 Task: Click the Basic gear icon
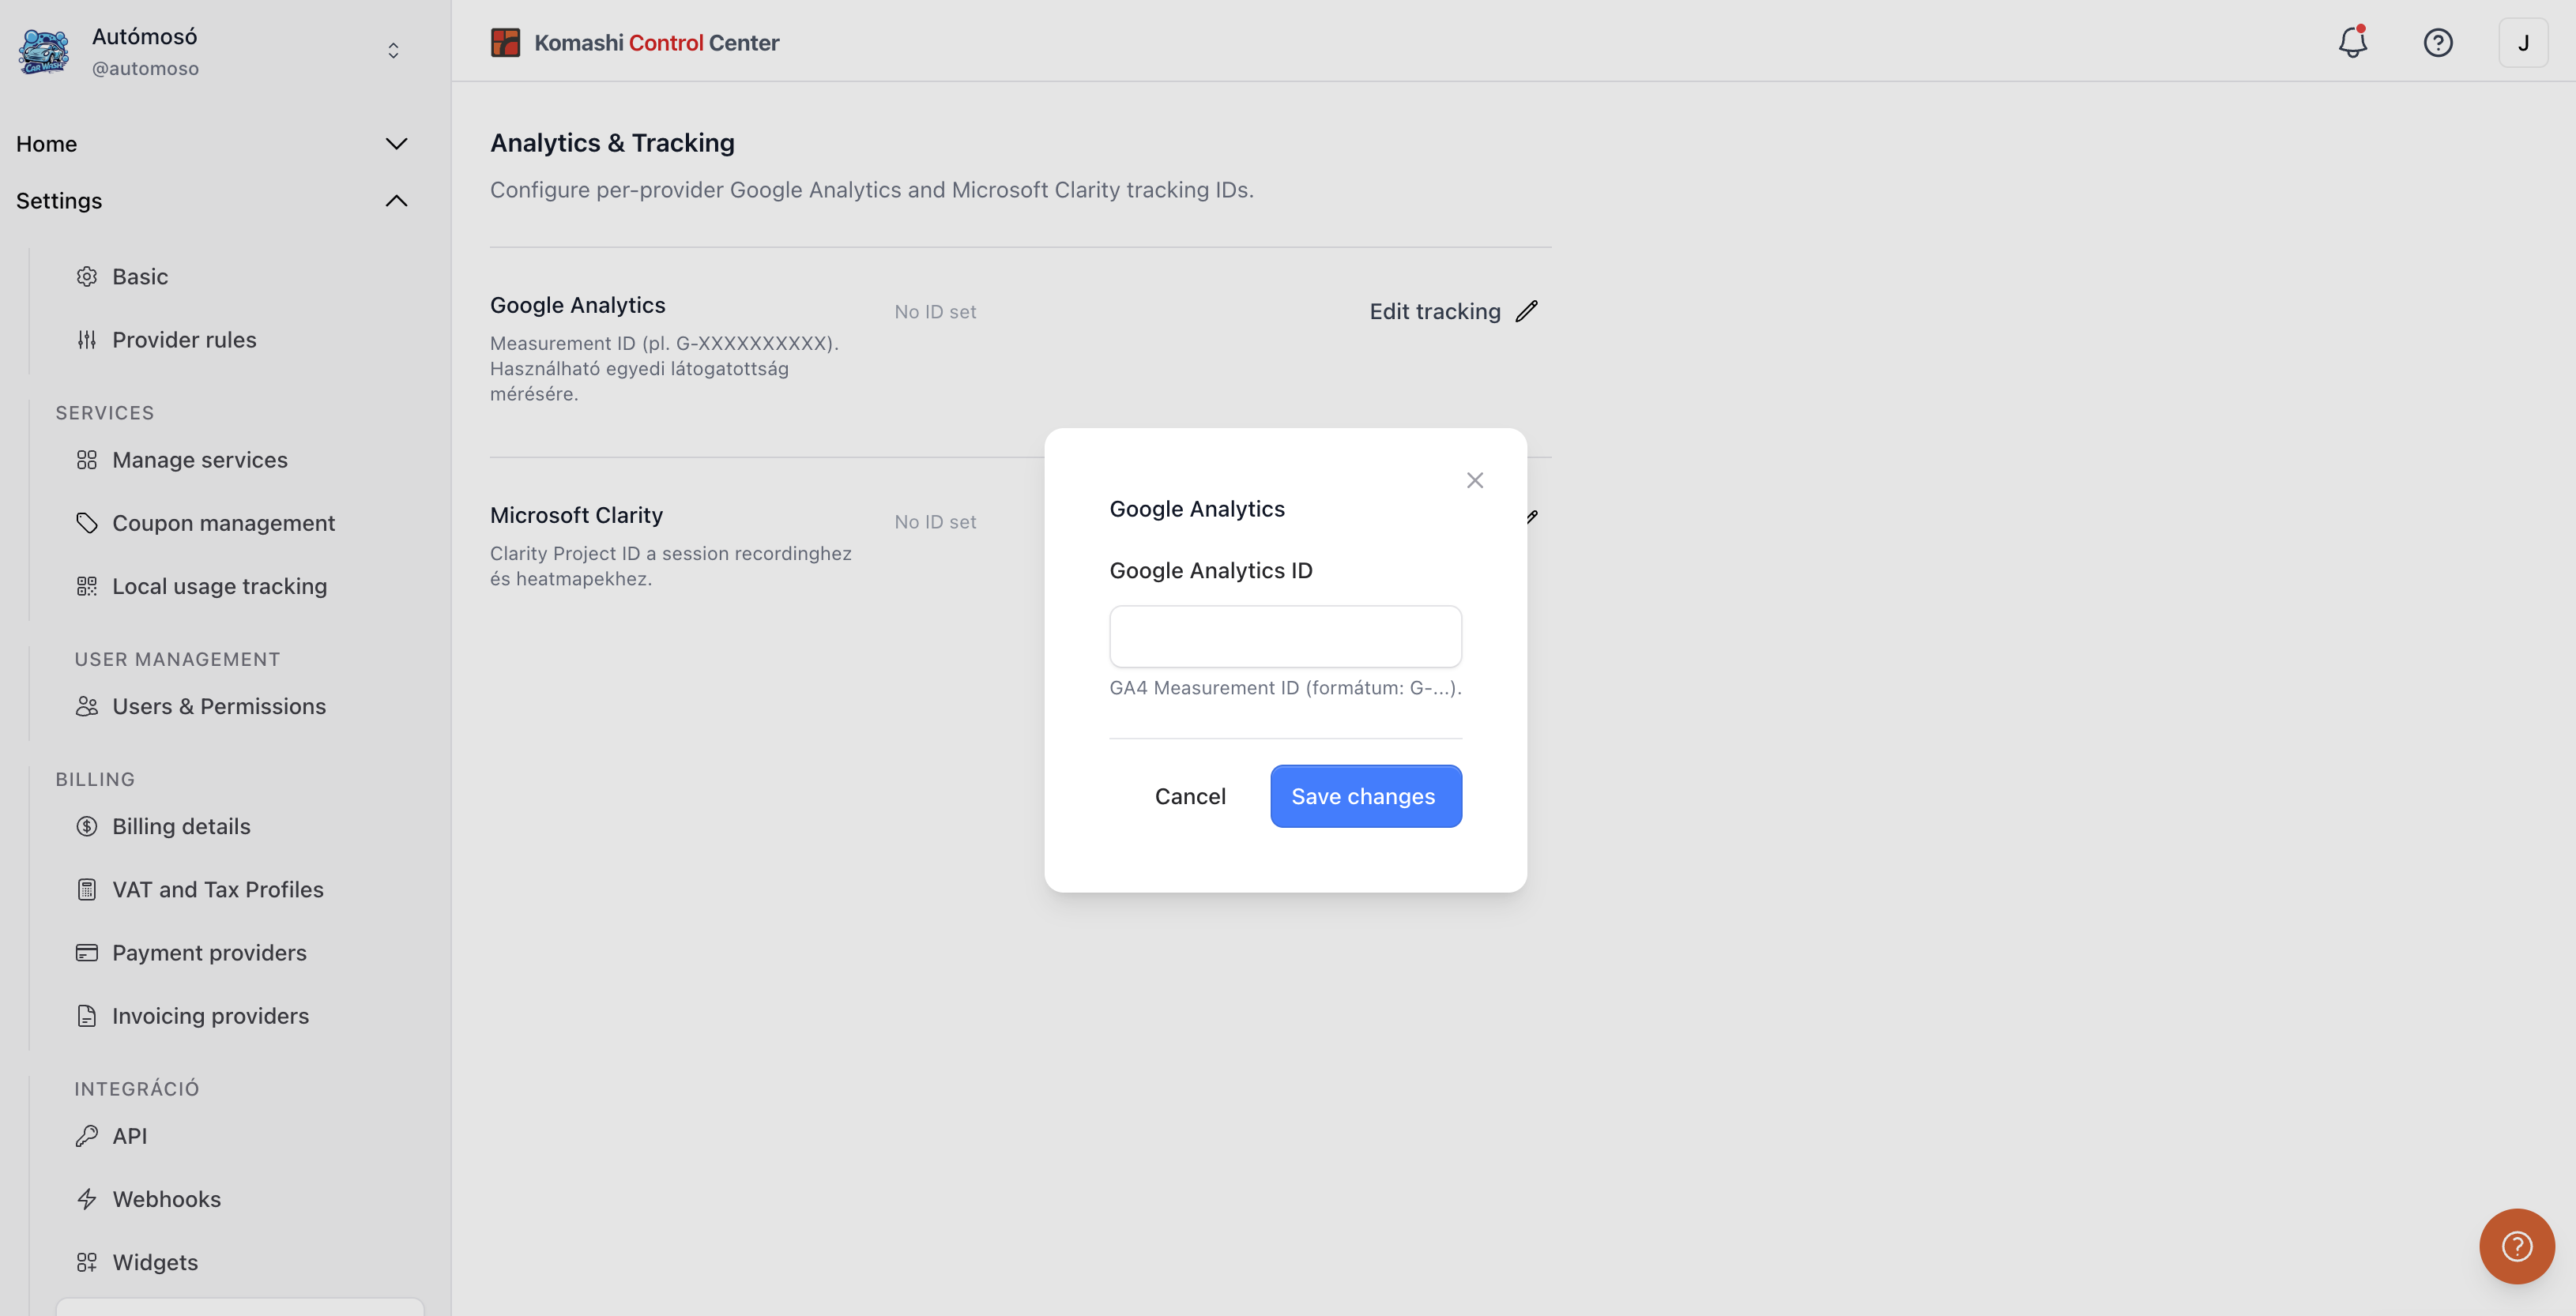(87, 277)
